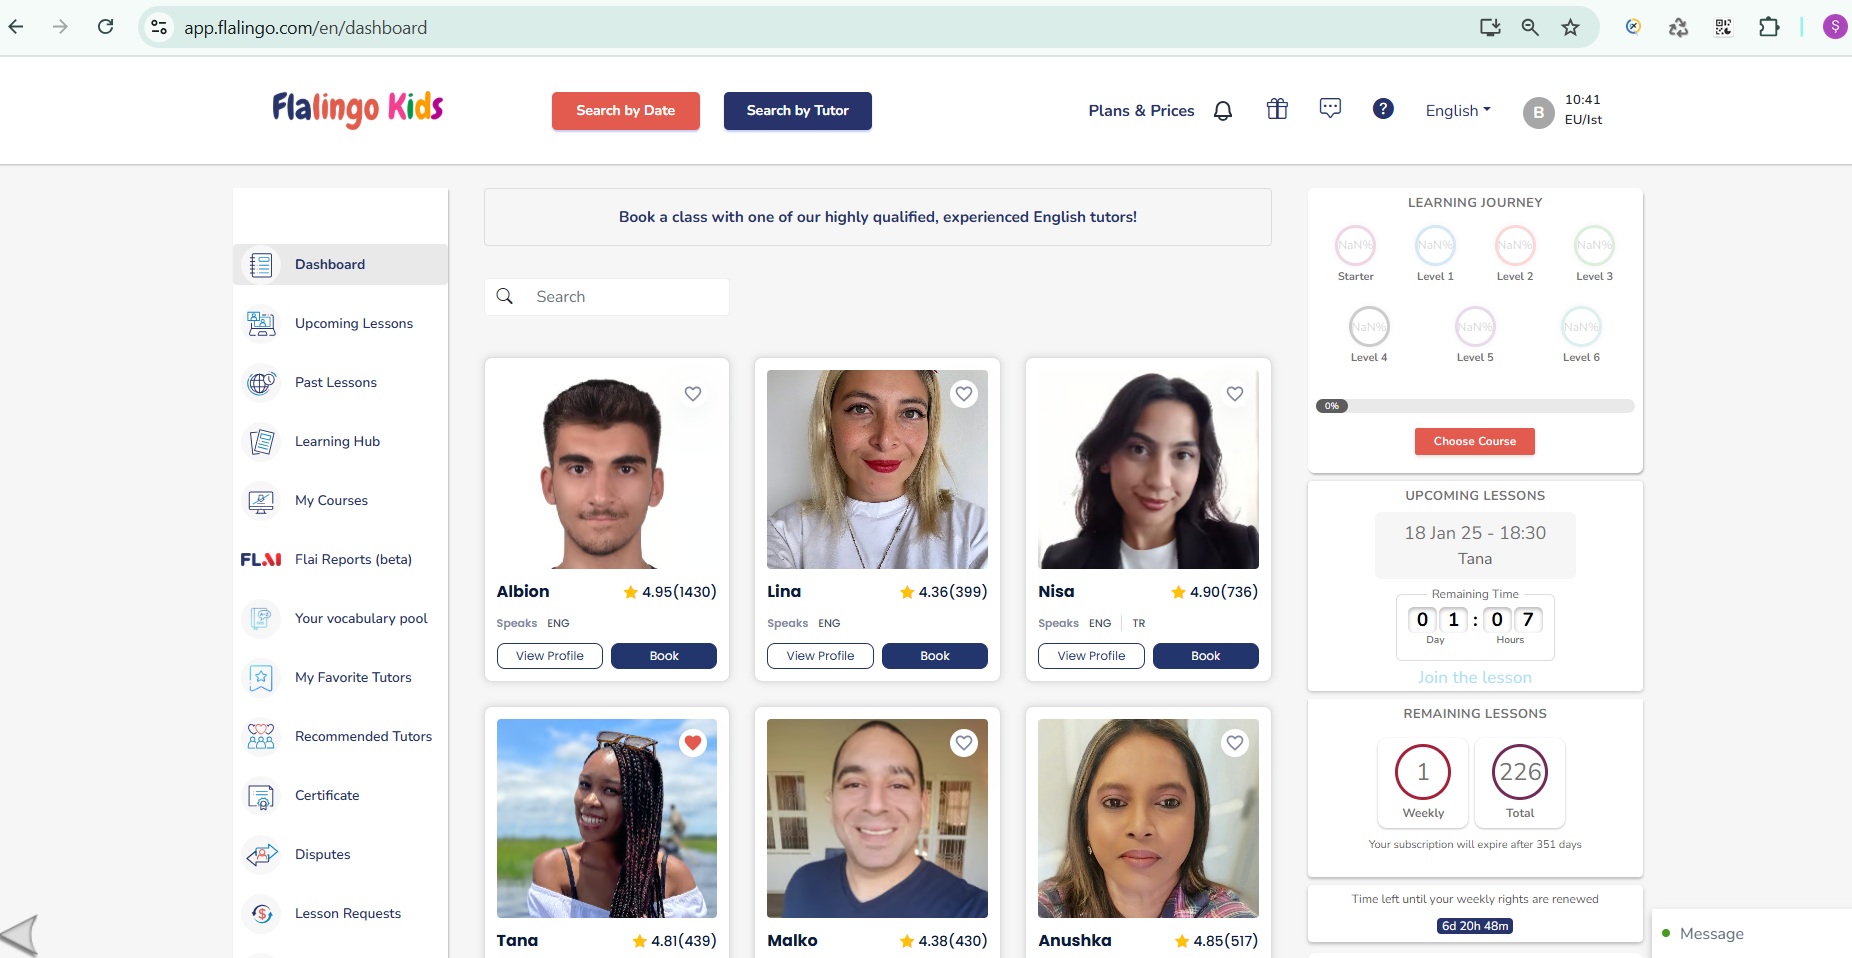Click the Search by Tutor button

[798, 111]
